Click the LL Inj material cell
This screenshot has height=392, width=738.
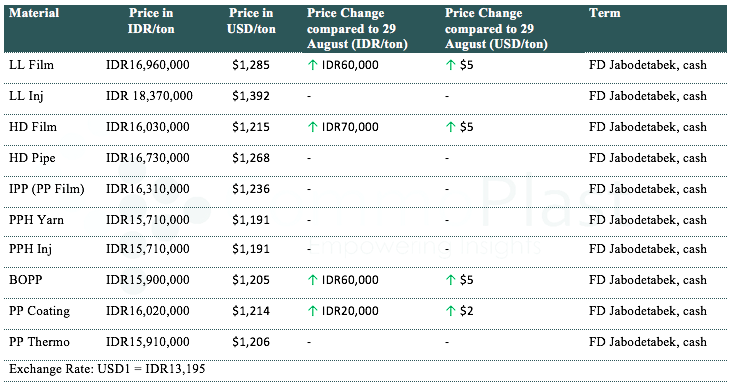[26, 96]
